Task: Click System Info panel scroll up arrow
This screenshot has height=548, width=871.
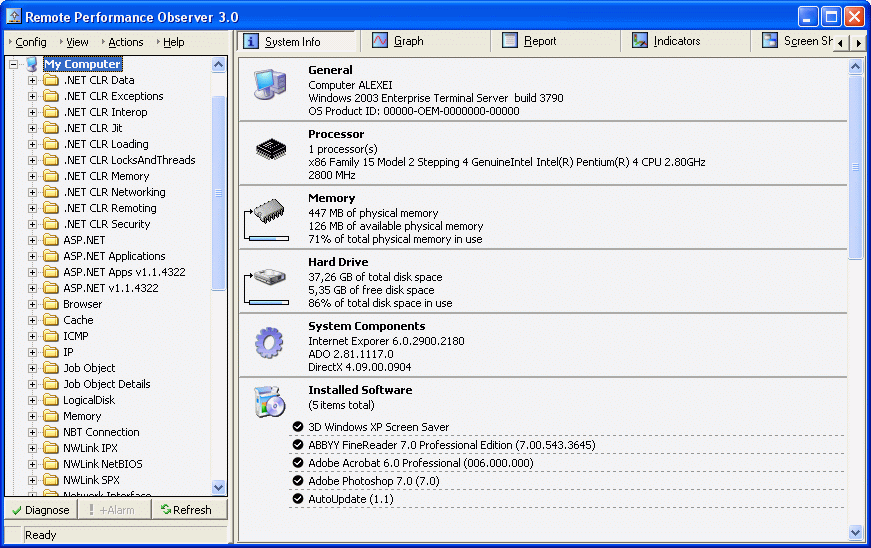Action: pos(855,67)
